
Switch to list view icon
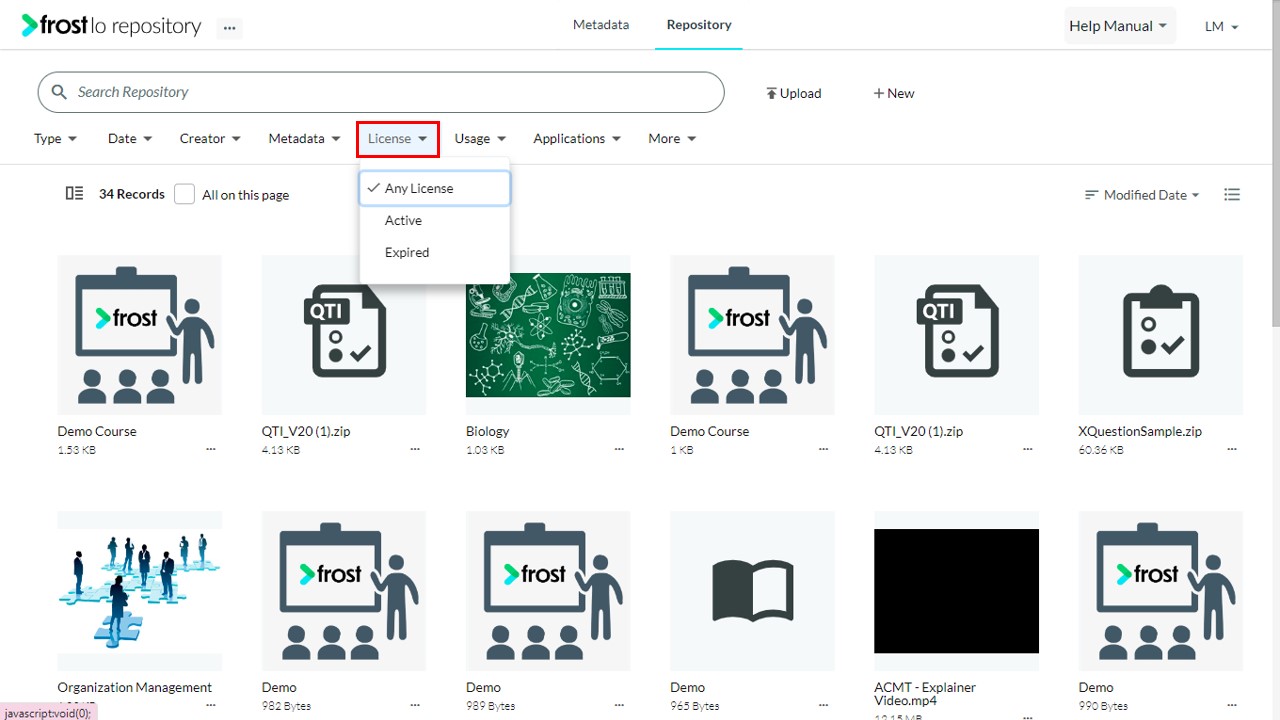(x=1232, y=195)
